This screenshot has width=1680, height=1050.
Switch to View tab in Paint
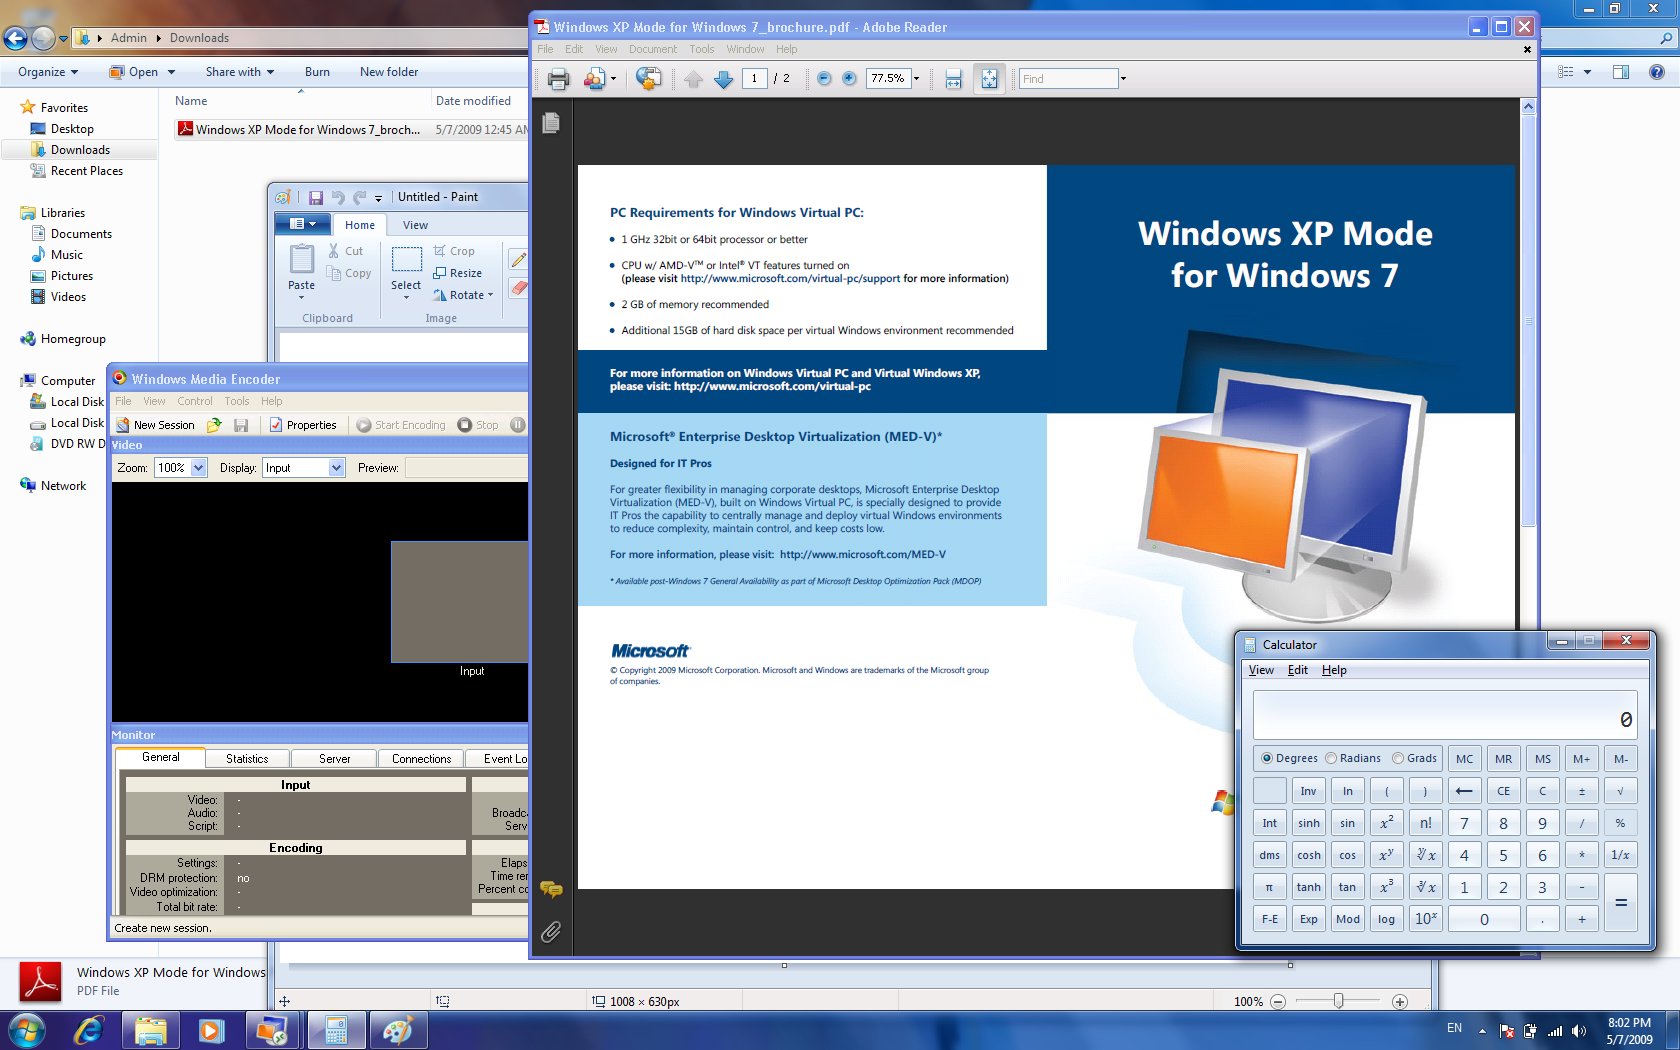pos(415,225)
